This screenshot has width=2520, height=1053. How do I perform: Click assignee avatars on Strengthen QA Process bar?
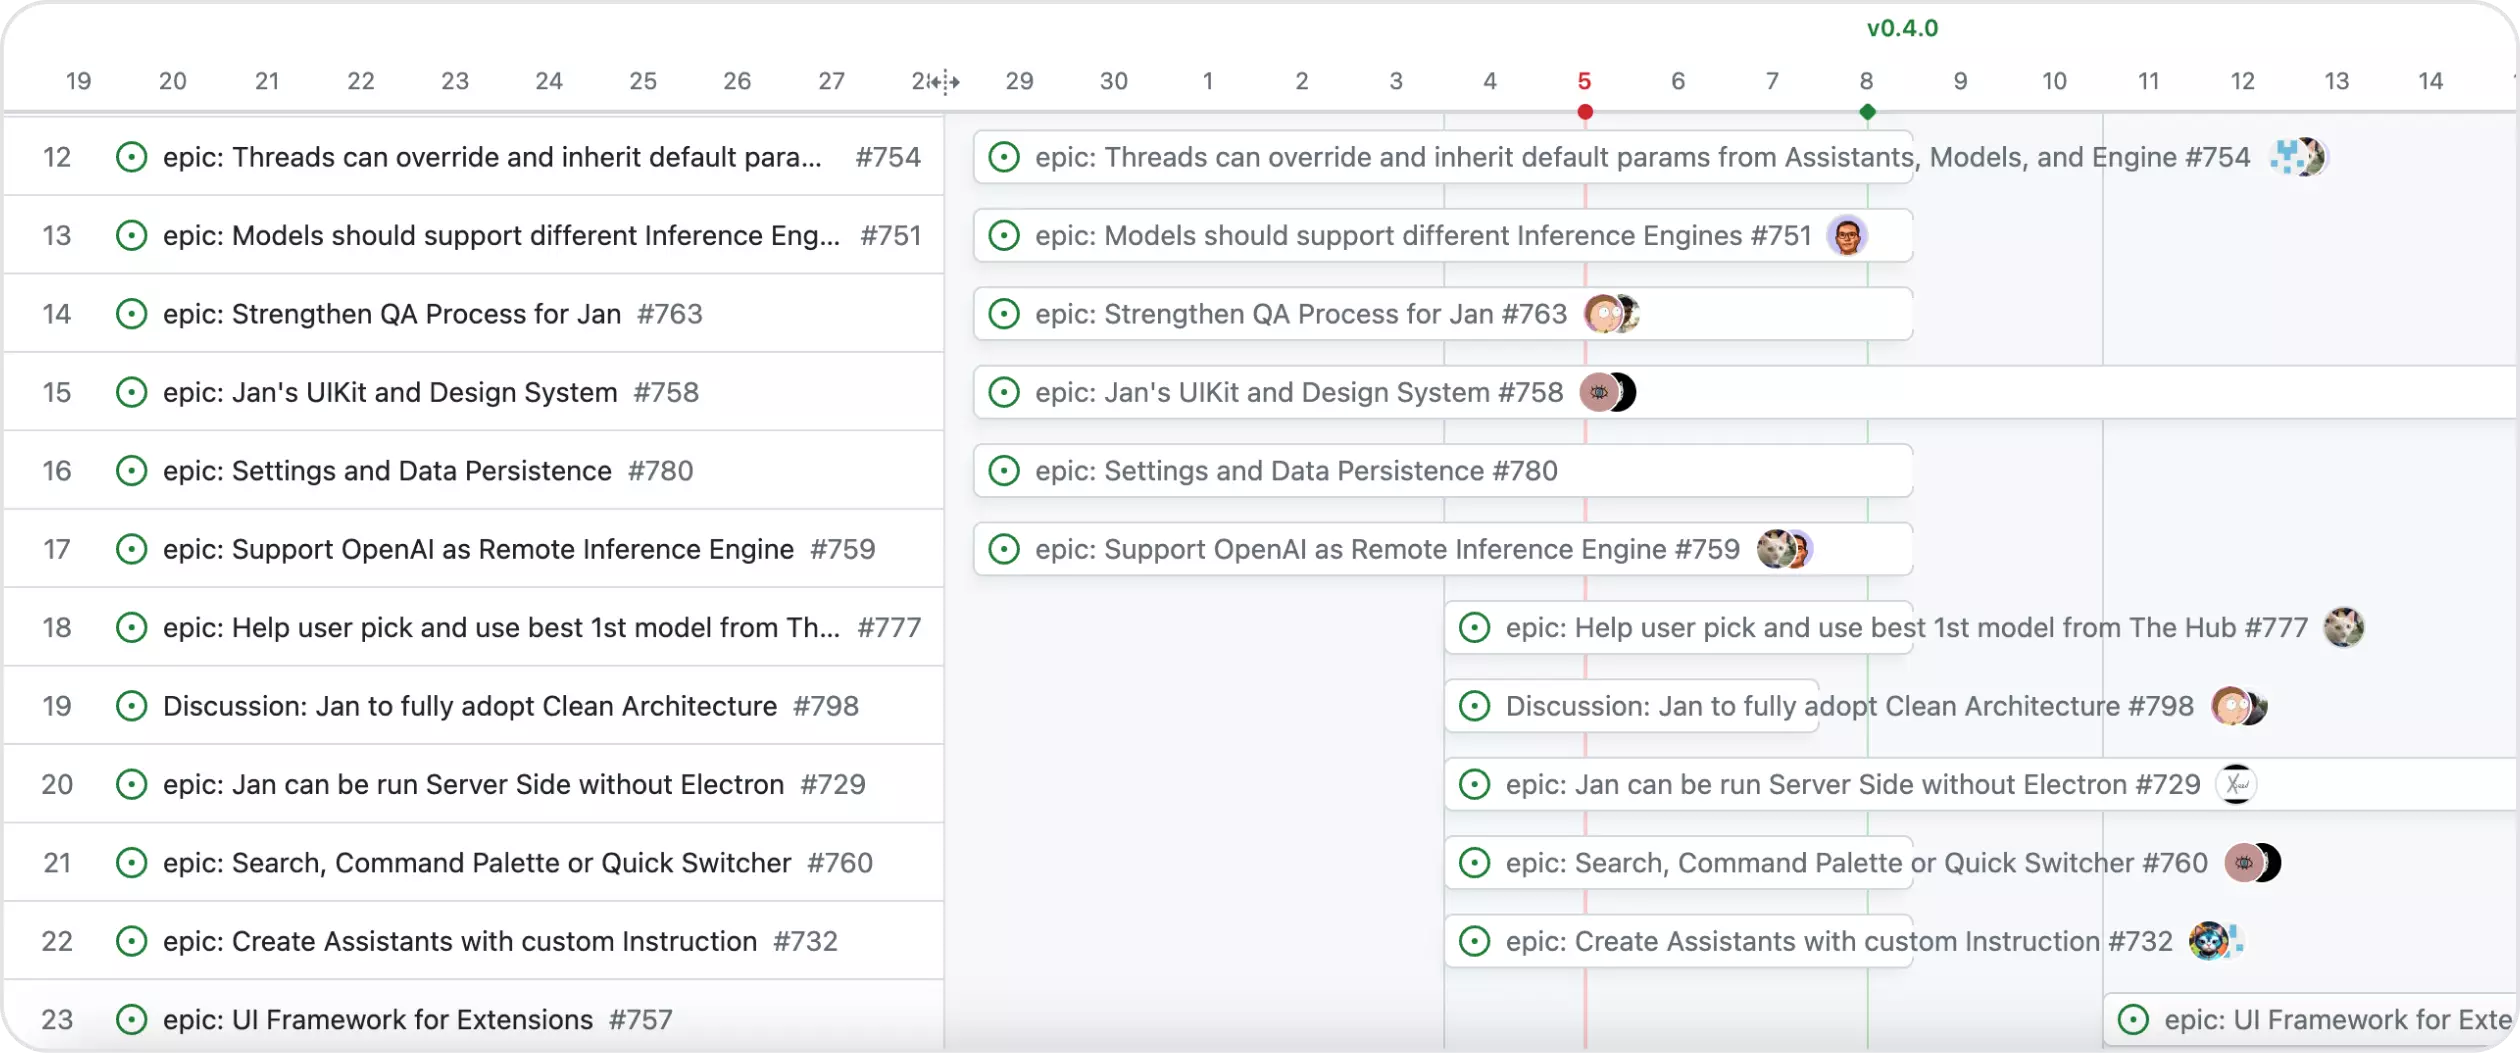click(x=1611, y=314)
